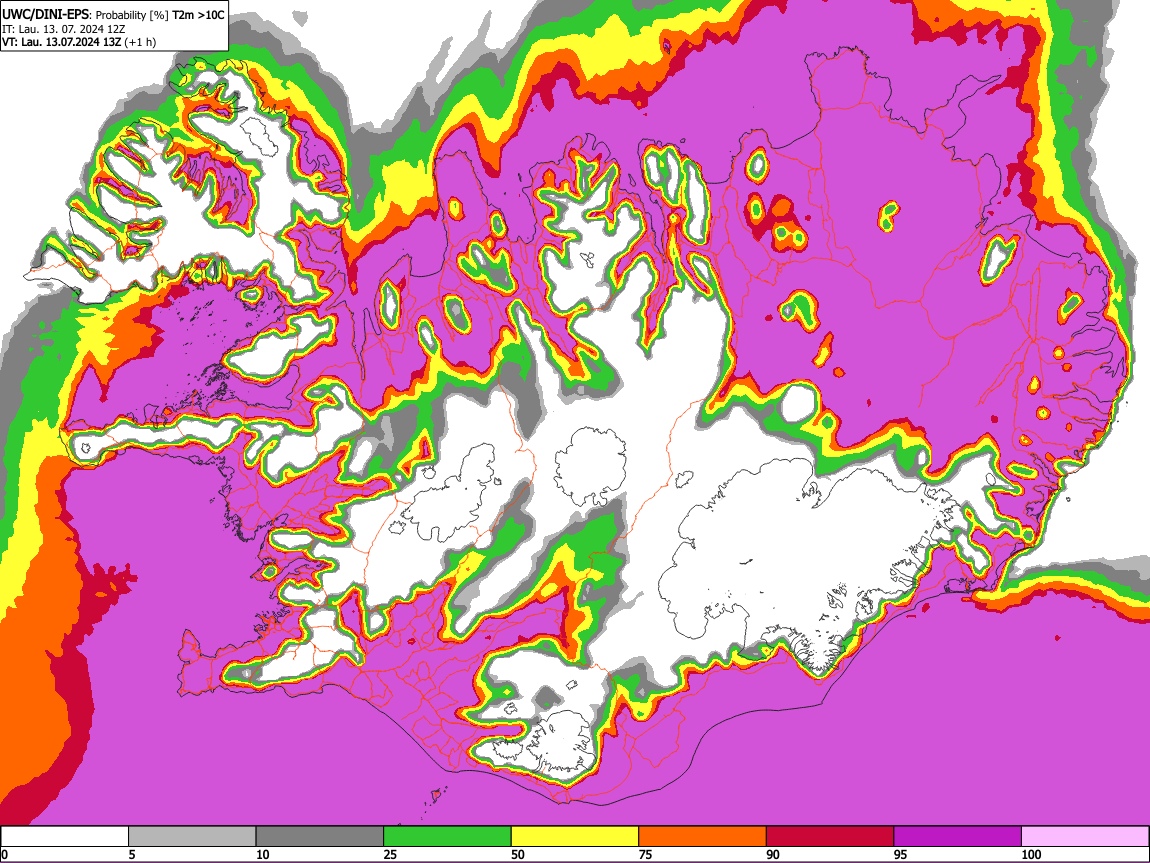Click the dark grey 10–25 legend swatch
The image size is (1150, 863).
[320, 837]
